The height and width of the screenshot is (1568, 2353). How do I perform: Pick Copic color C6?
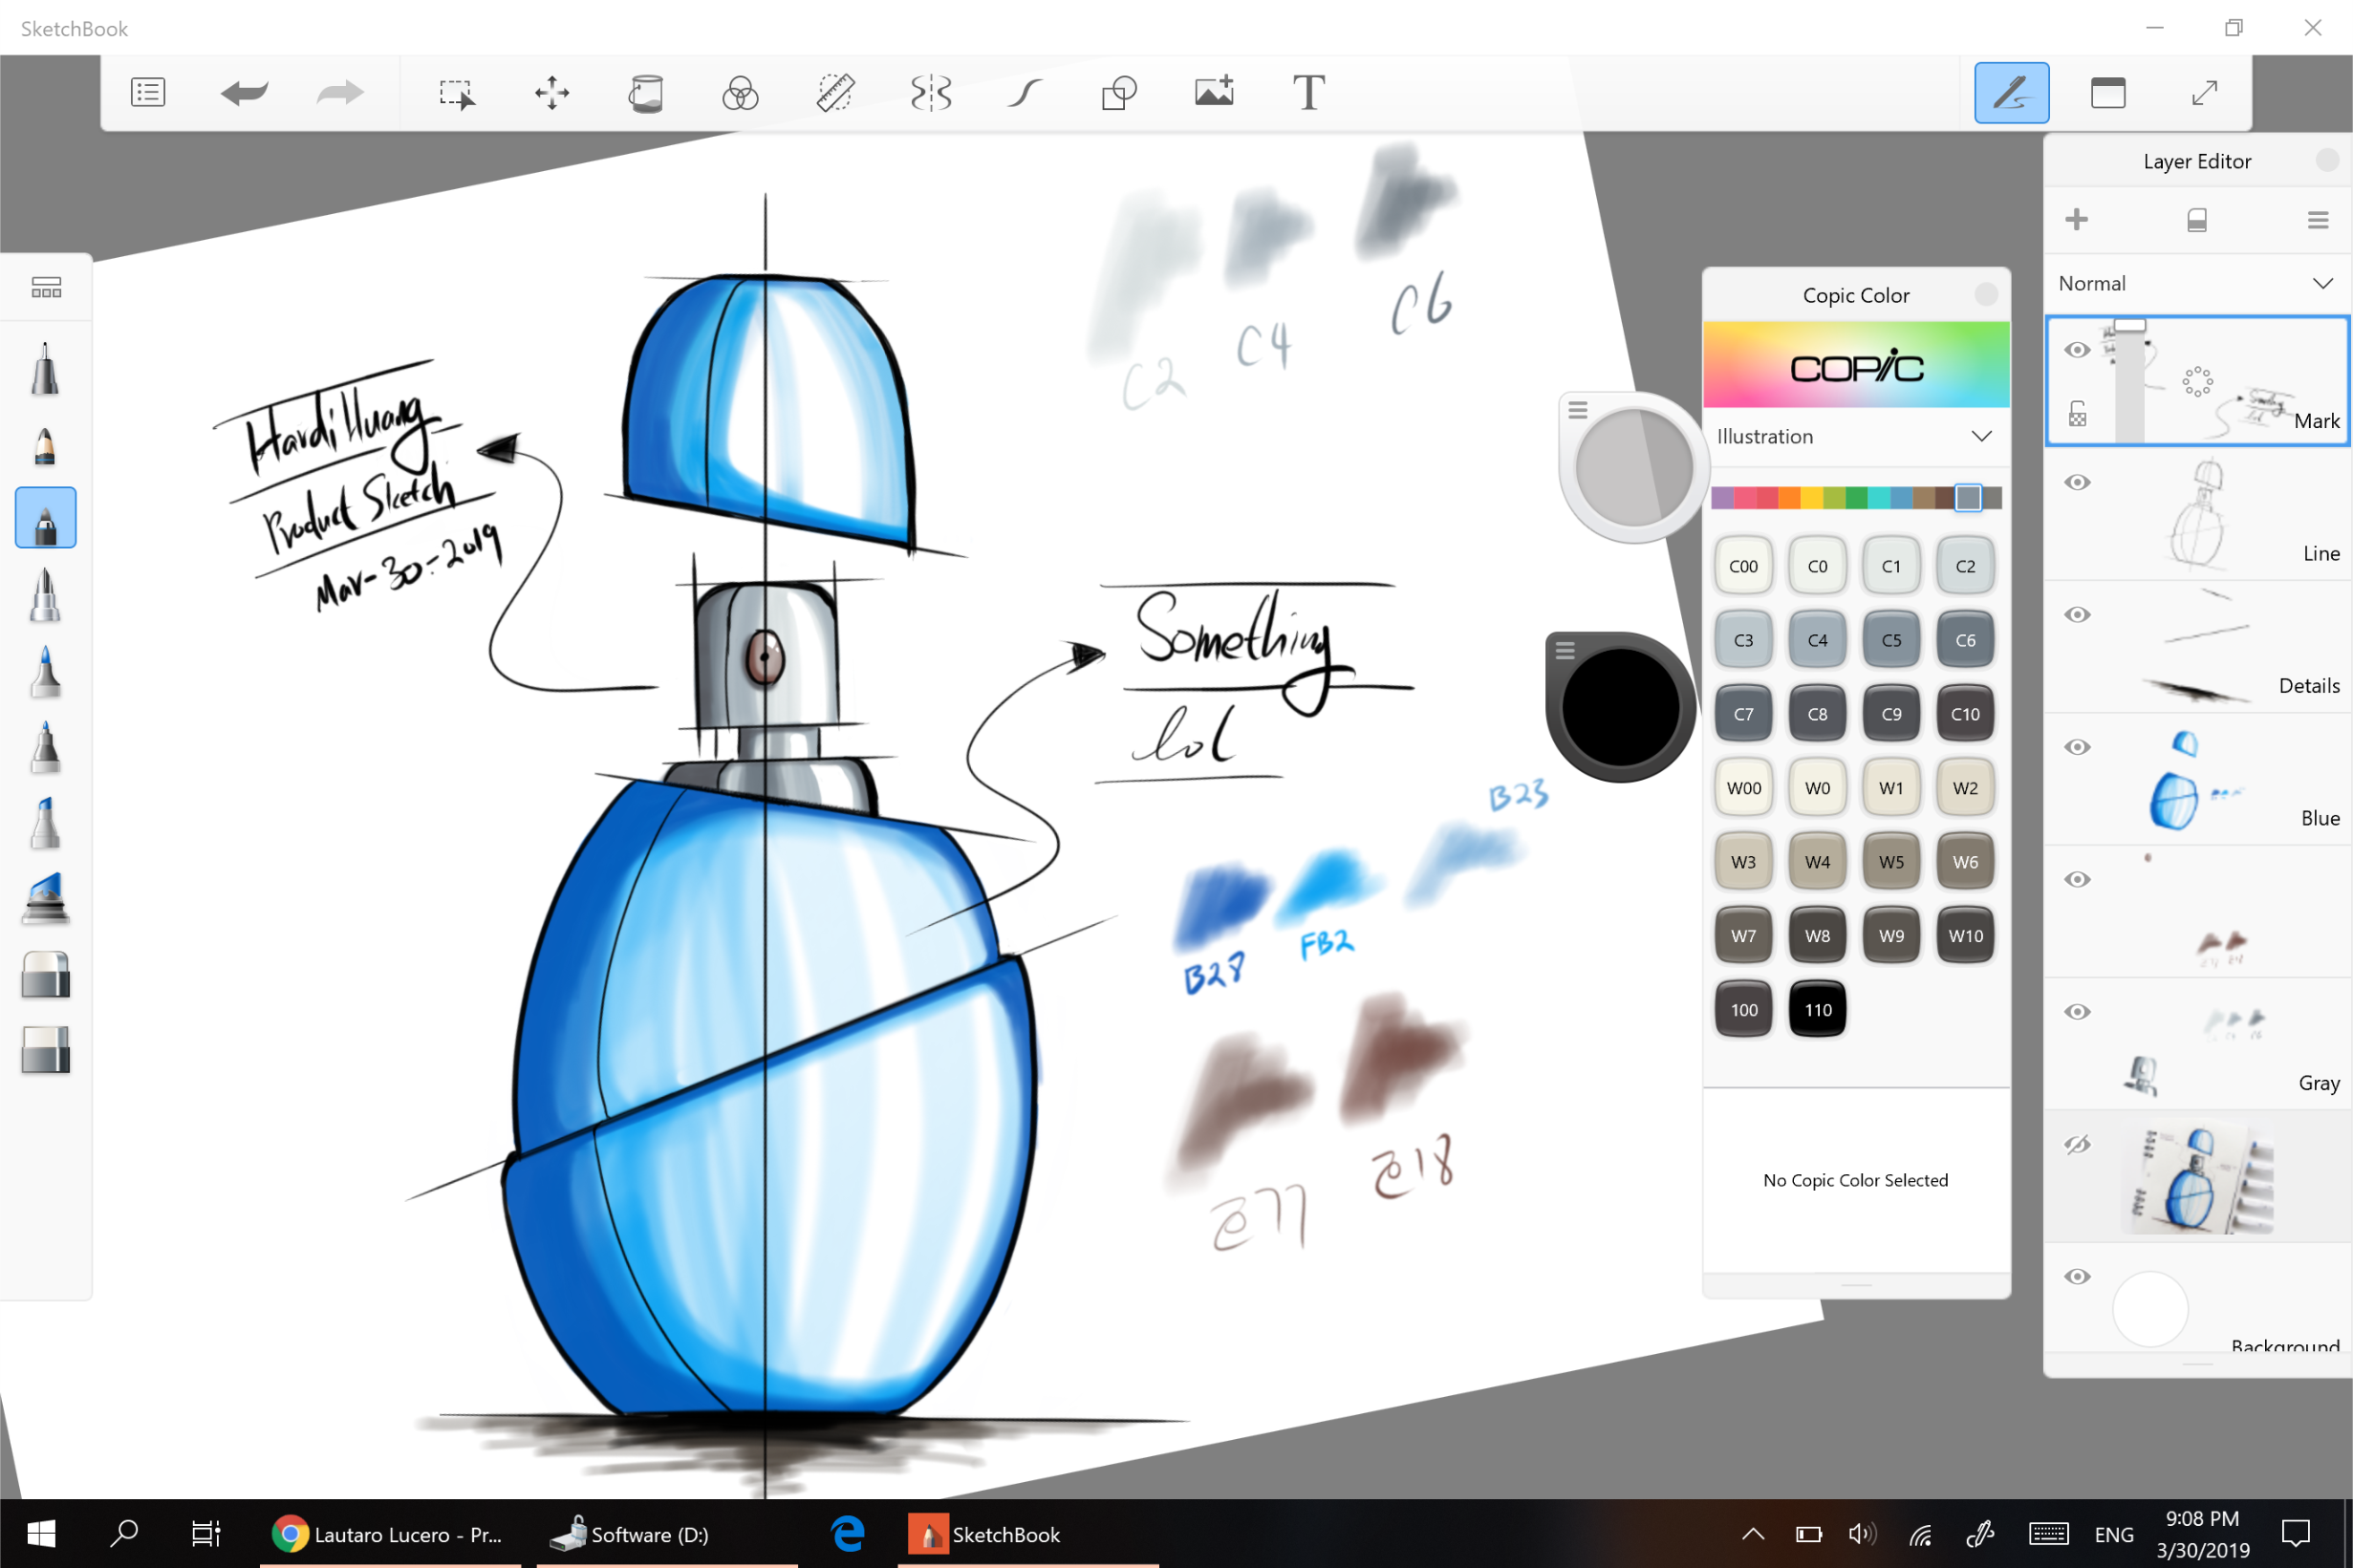point(1965,640)
